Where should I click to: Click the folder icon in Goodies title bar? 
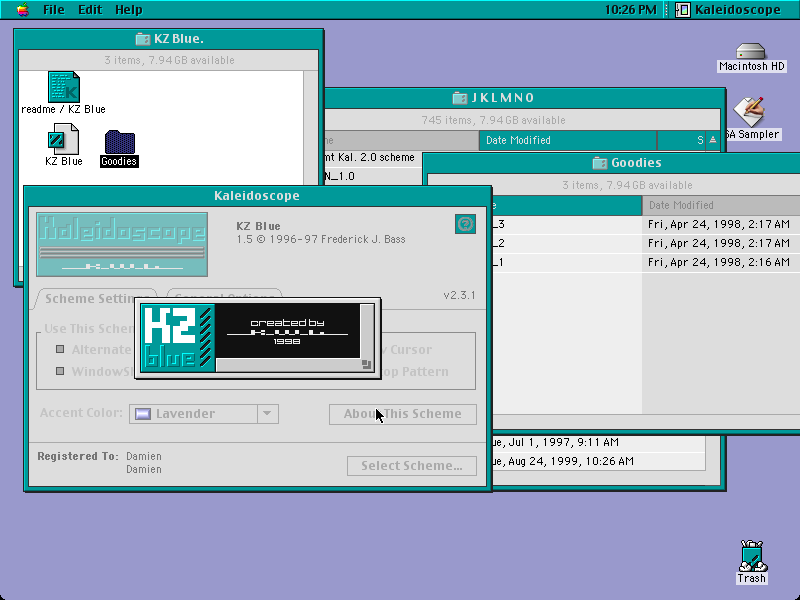(599, 163)
